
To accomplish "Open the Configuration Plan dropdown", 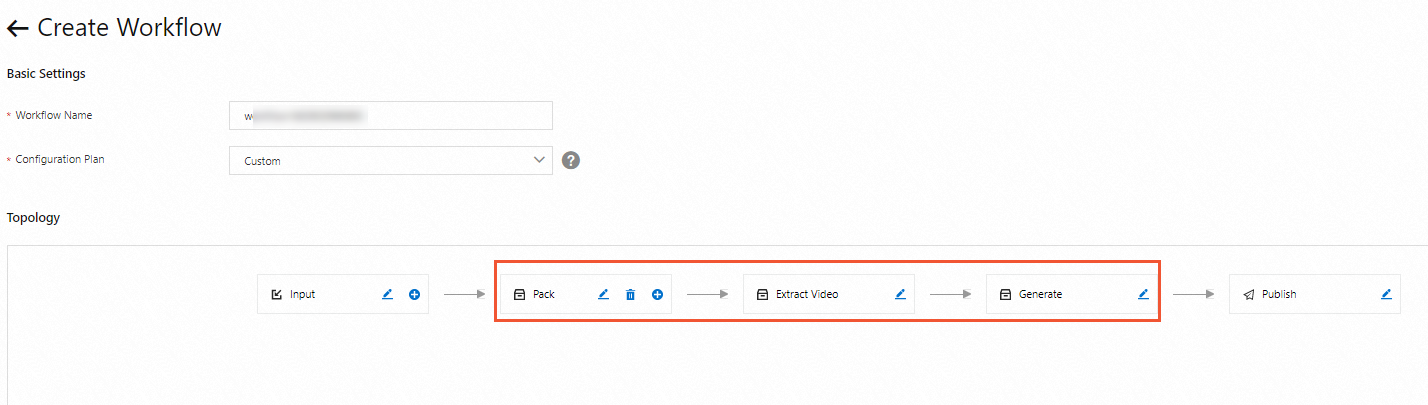I will 391,160.
